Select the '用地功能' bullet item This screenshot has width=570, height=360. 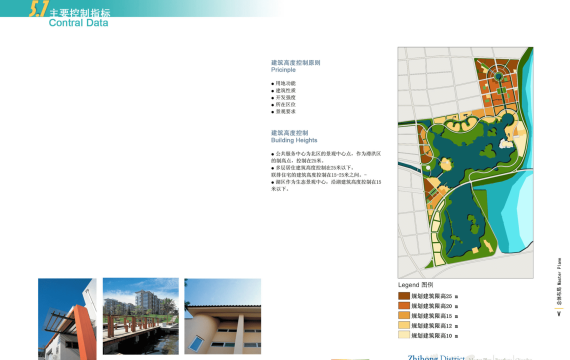tap(285, 84)
